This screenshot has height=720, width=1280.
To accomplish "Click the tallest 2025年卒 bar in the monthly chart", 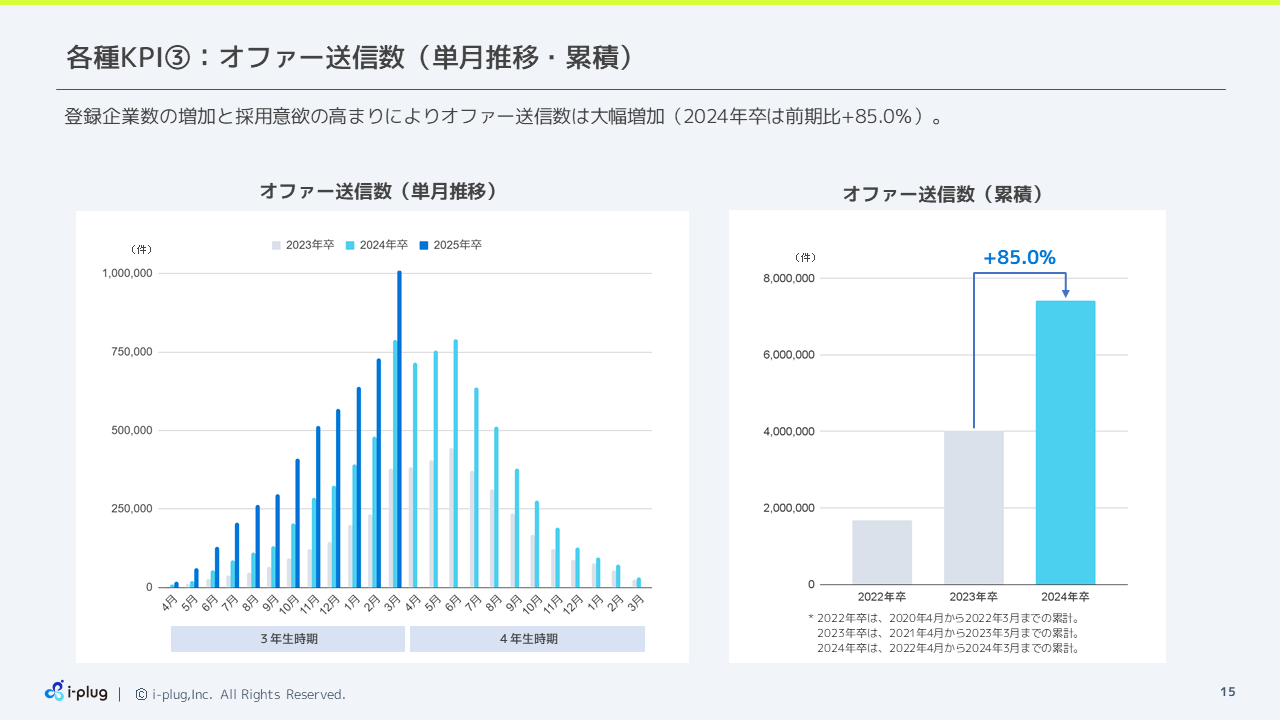I will tap(399, 428).
